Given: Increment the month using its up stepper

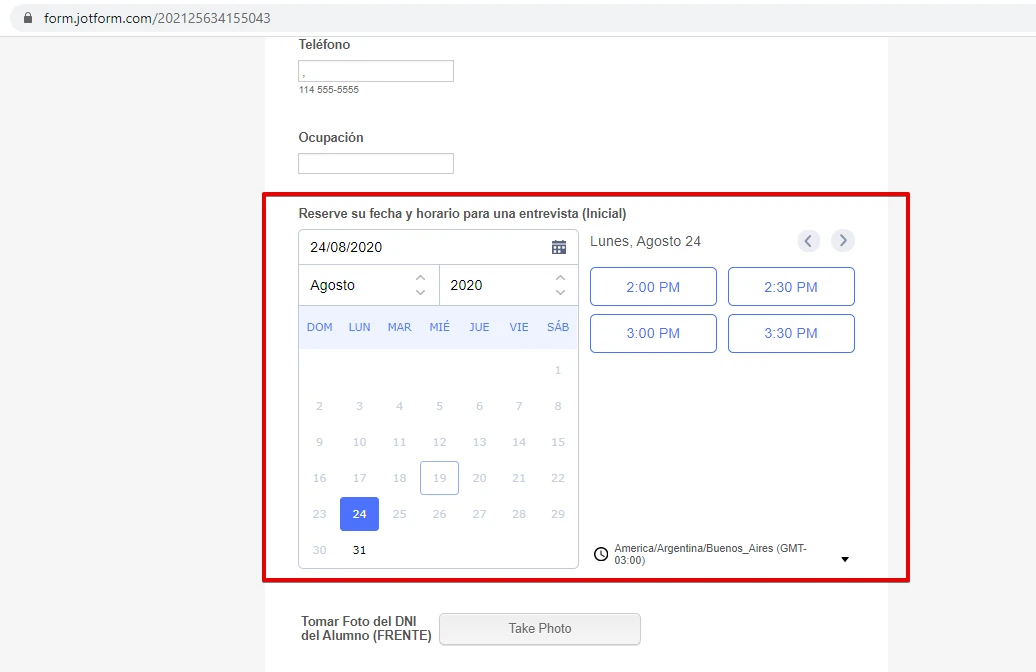Looking at the screenshot, I should [x=421, y=279].
